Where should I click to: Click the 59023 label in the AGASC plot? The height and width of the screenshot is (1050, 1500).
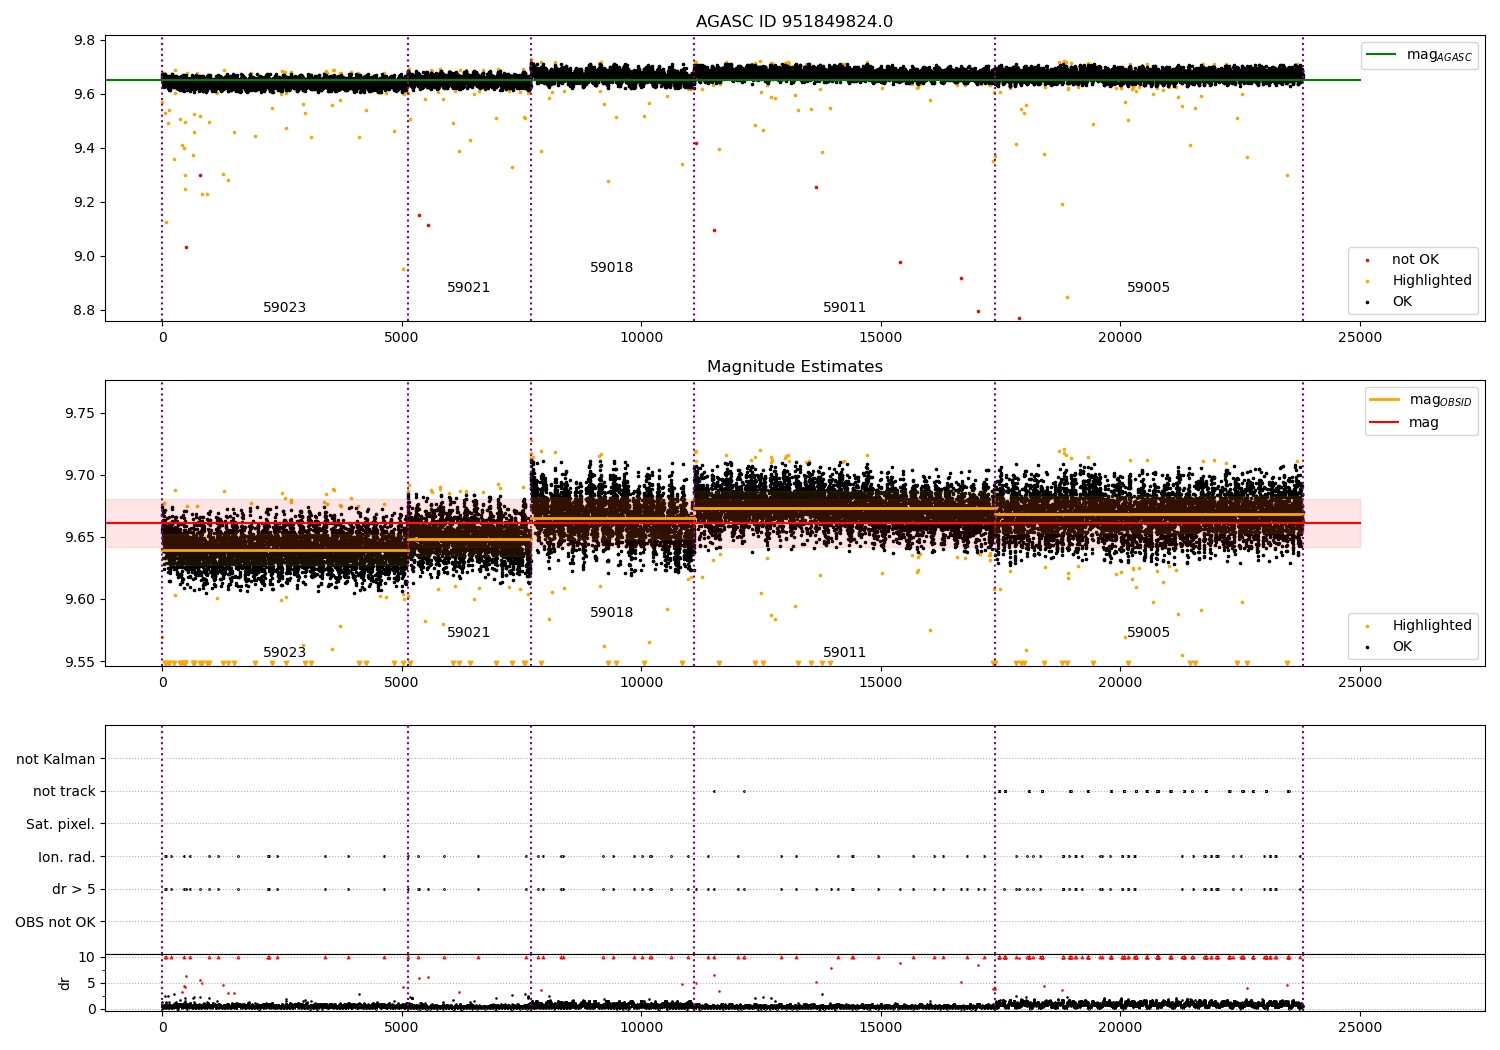click(284, 308)
